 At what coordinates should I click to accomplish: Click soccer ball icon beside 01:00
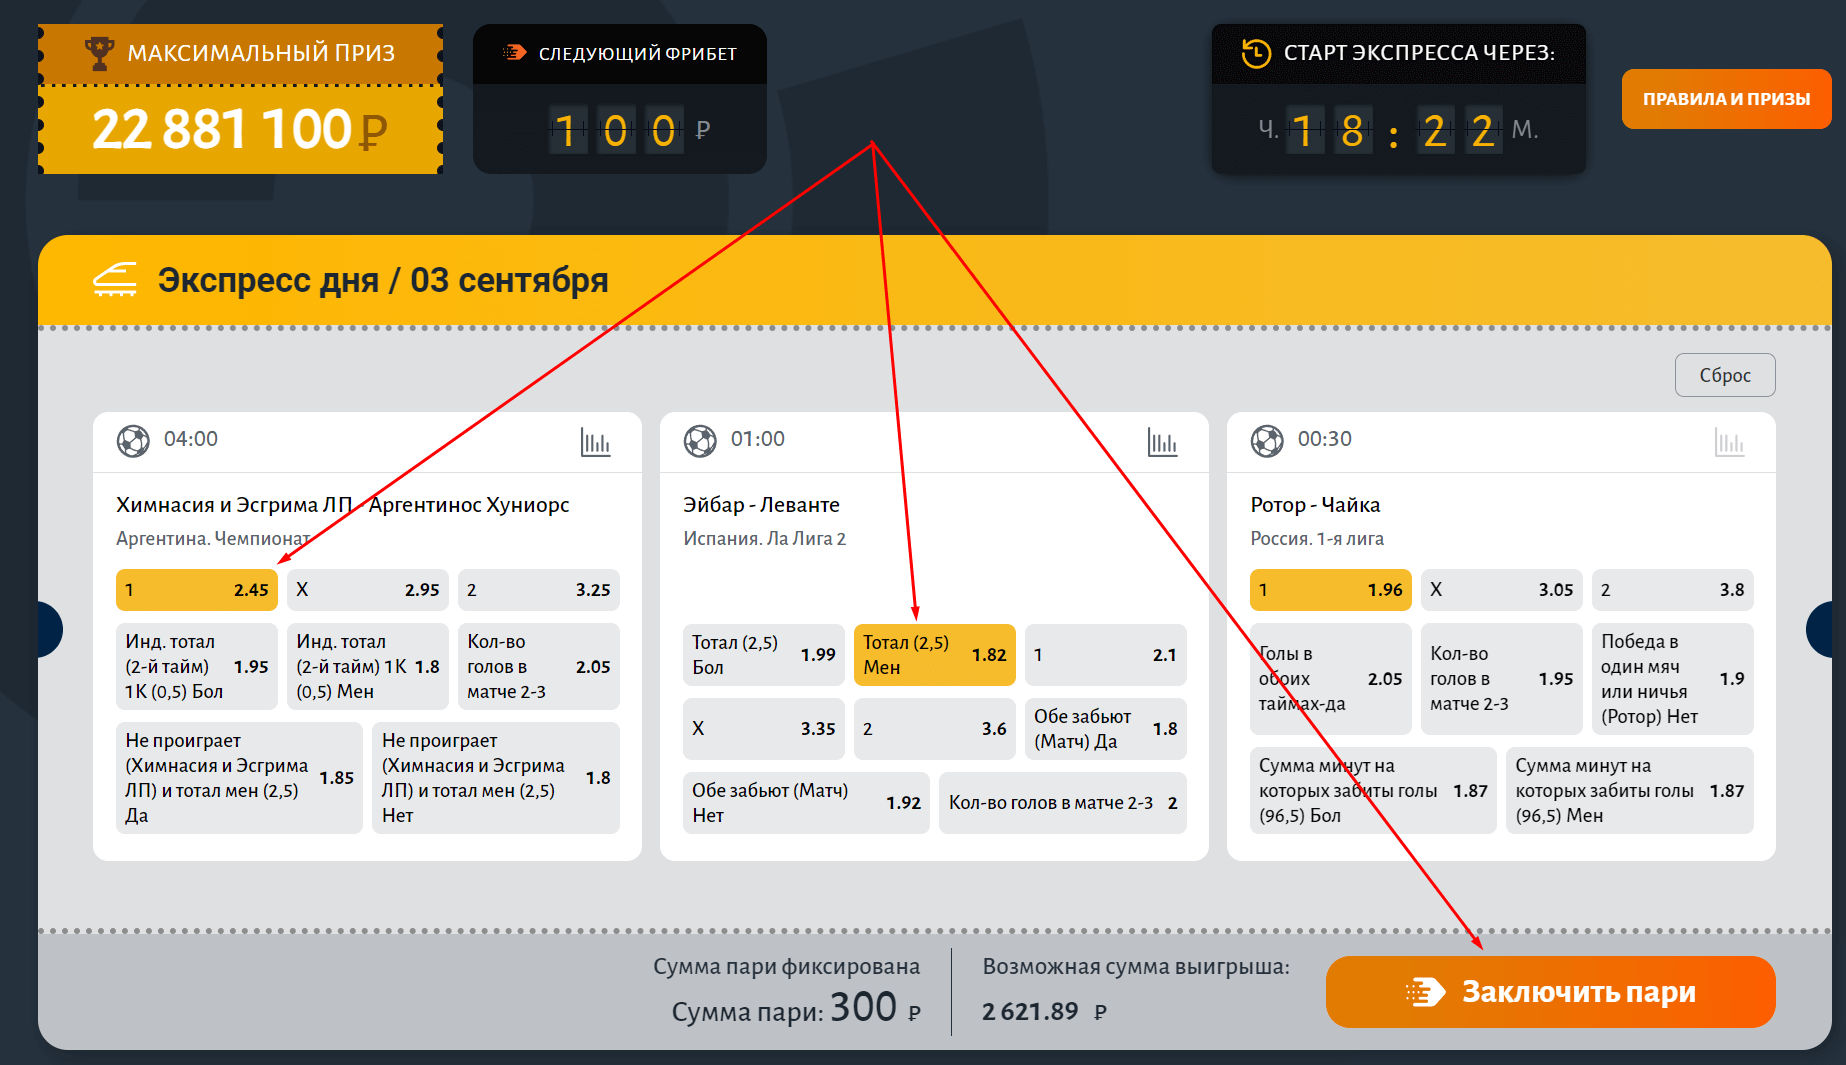[x=700, y=440]
